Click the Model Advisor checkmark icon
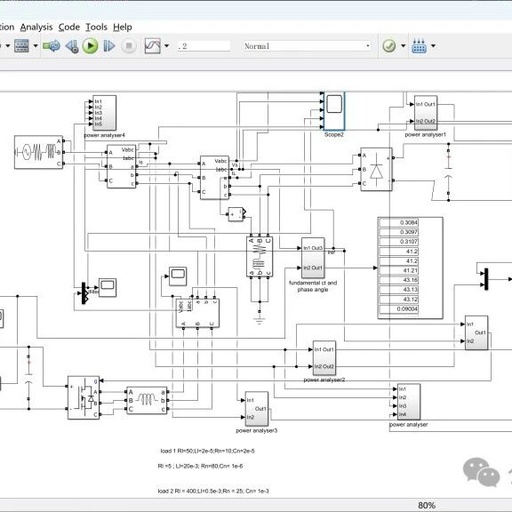The width and height of the screenshot is (512, 512). (389, 46)
